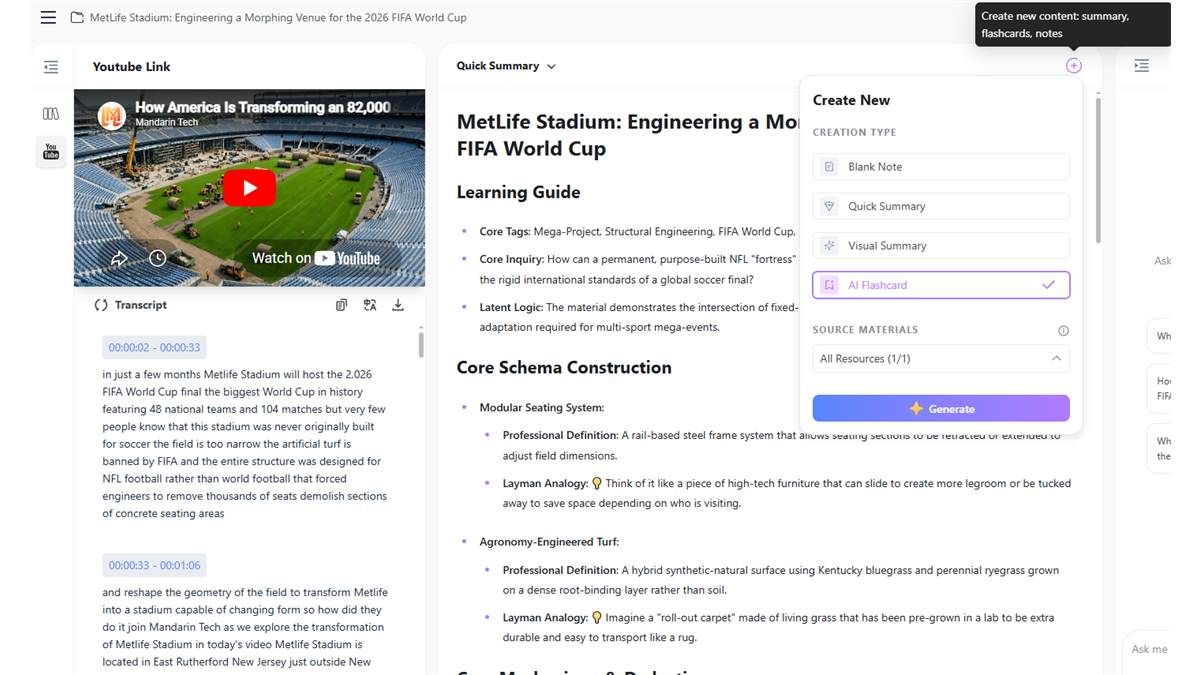1200x675 pixels.
Task: Expand the All Resources (1/1) dropdown
Action: (x=941, y=358)
